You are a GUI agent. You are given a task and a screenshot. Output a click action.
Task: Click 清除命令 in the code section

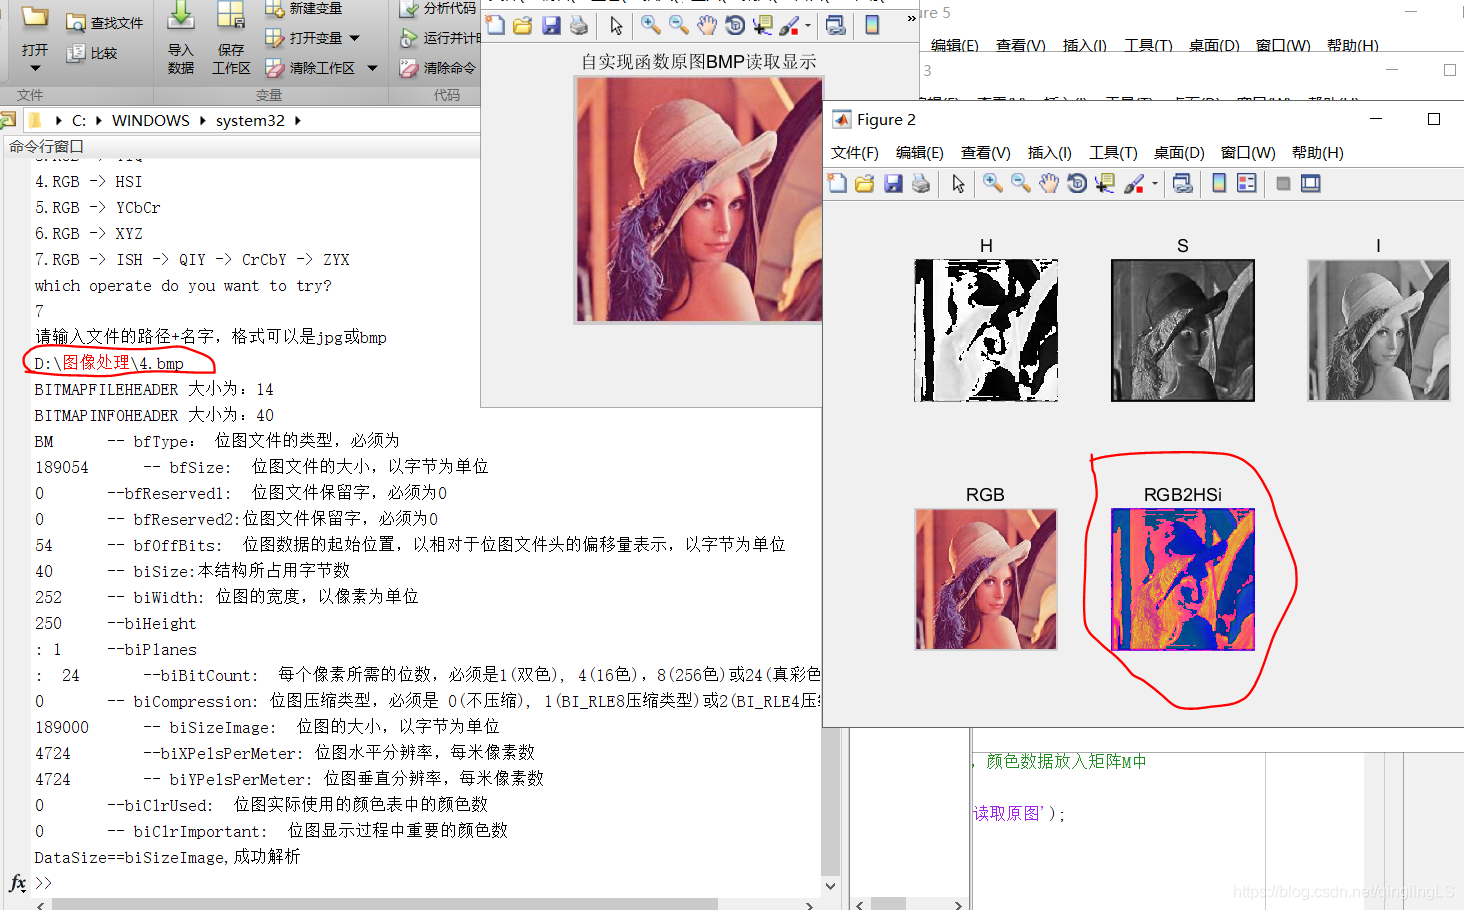click(438, 68)
